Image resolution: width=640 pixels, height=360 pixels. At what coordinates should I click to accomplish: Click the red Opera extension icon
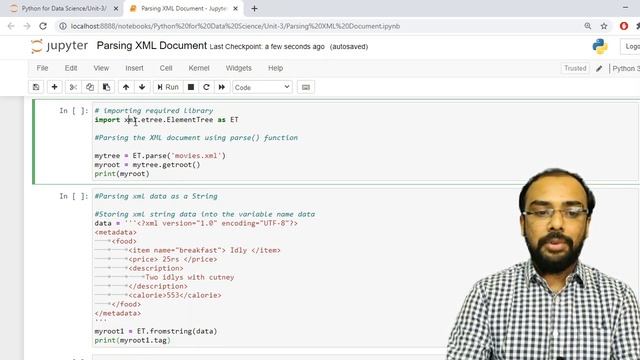point(624,26)
